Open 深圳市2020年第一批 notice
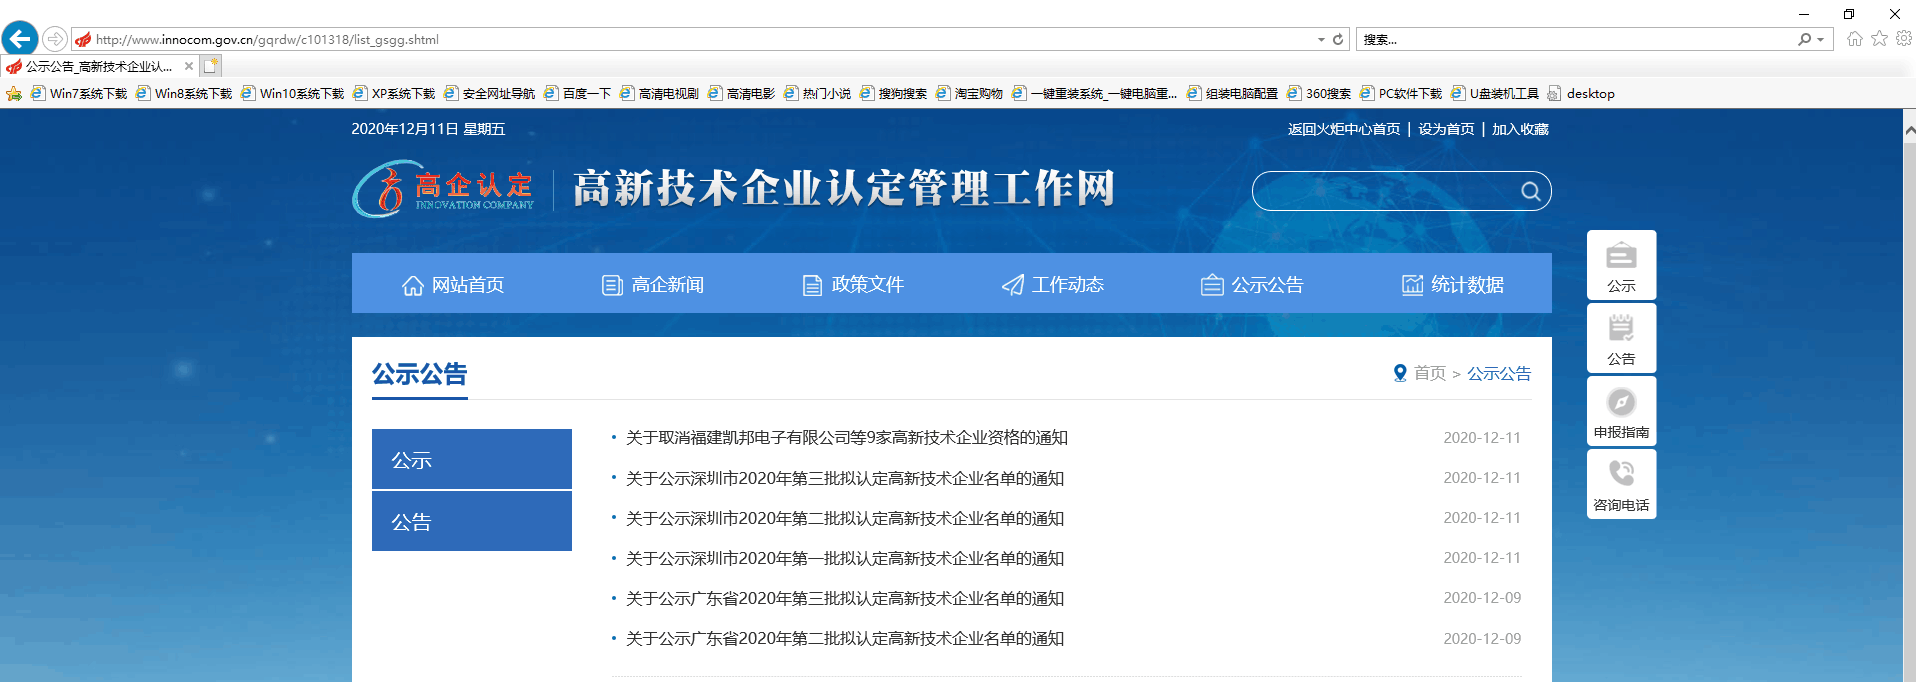Image resolution: width=1916 pixels, height=682 pixels. click(x=845, y=558)
